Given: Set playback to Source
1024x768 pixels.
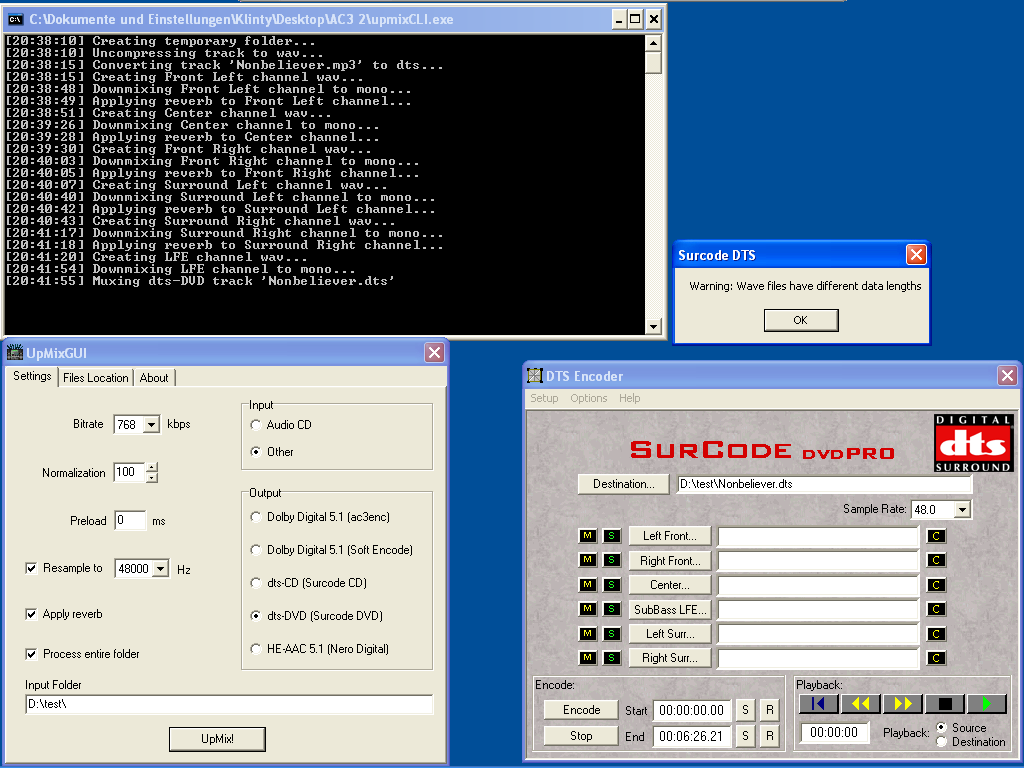Looking at the screenshot, I should pyautogui.click(x=942, y=727).
